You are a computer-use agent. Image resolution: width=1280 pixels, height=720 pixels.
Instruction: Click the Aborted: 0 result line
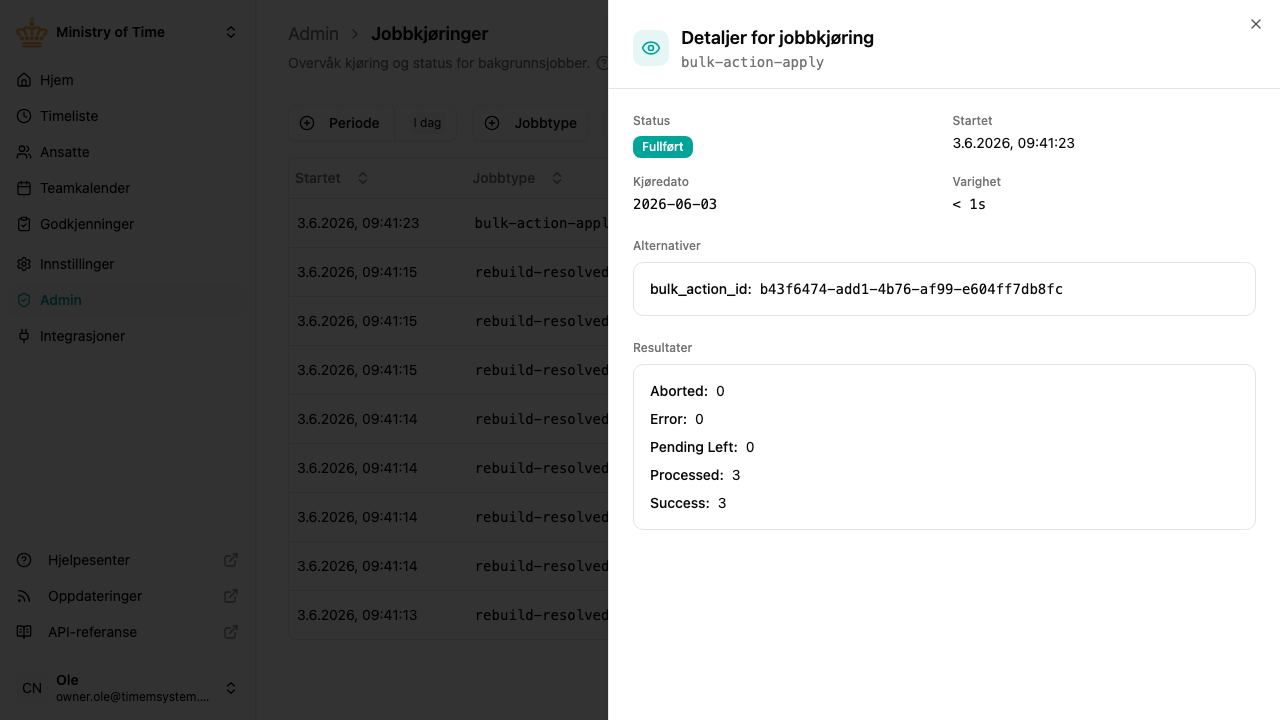[x=687, y=391]
